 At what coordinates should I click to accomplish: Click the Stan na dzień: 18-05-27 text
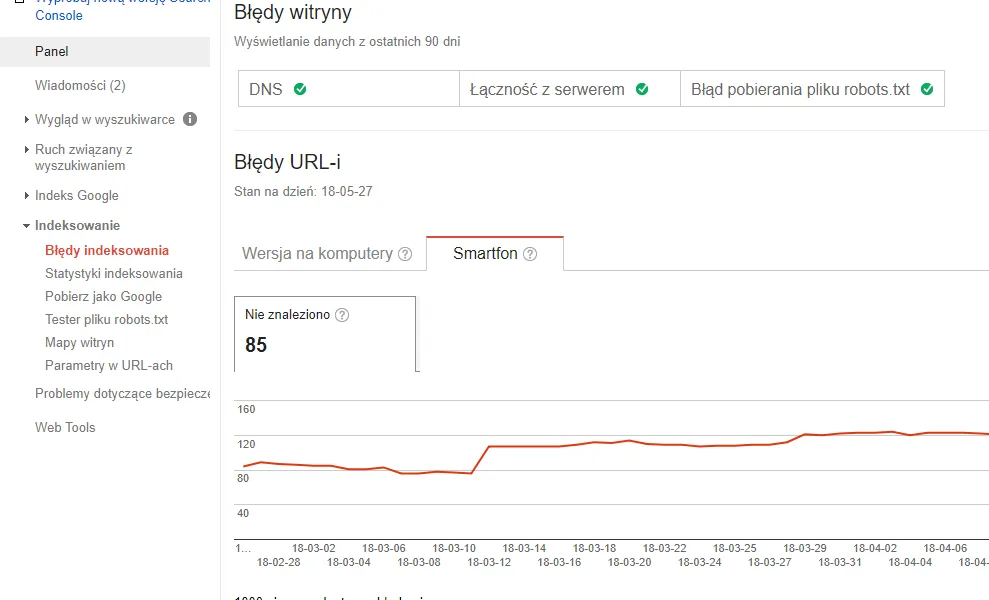[303, 192]
